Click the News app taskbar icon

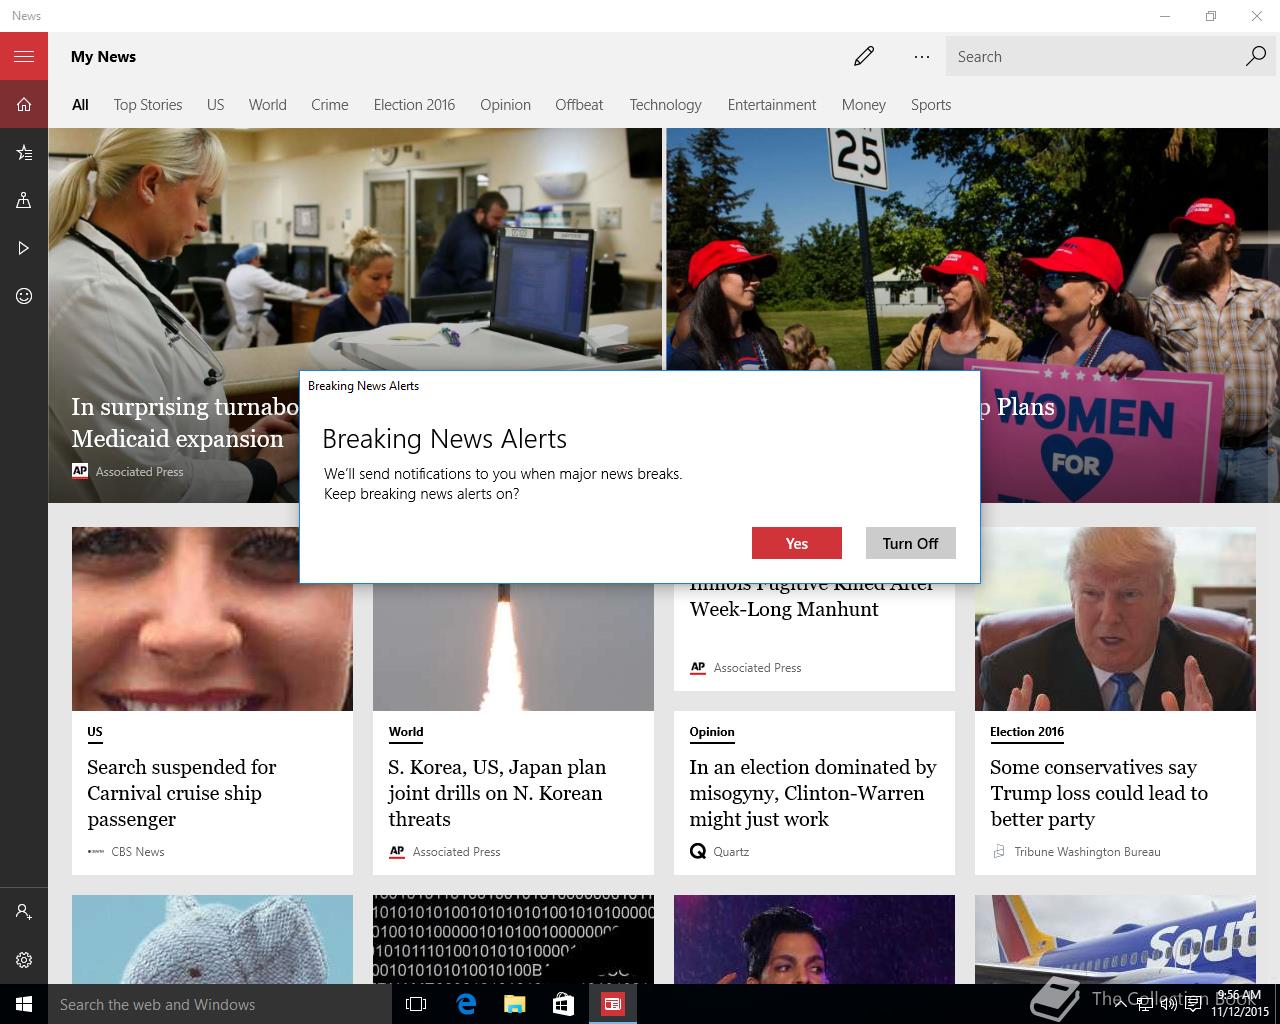pyautogui.click(x=612, y=1004)
